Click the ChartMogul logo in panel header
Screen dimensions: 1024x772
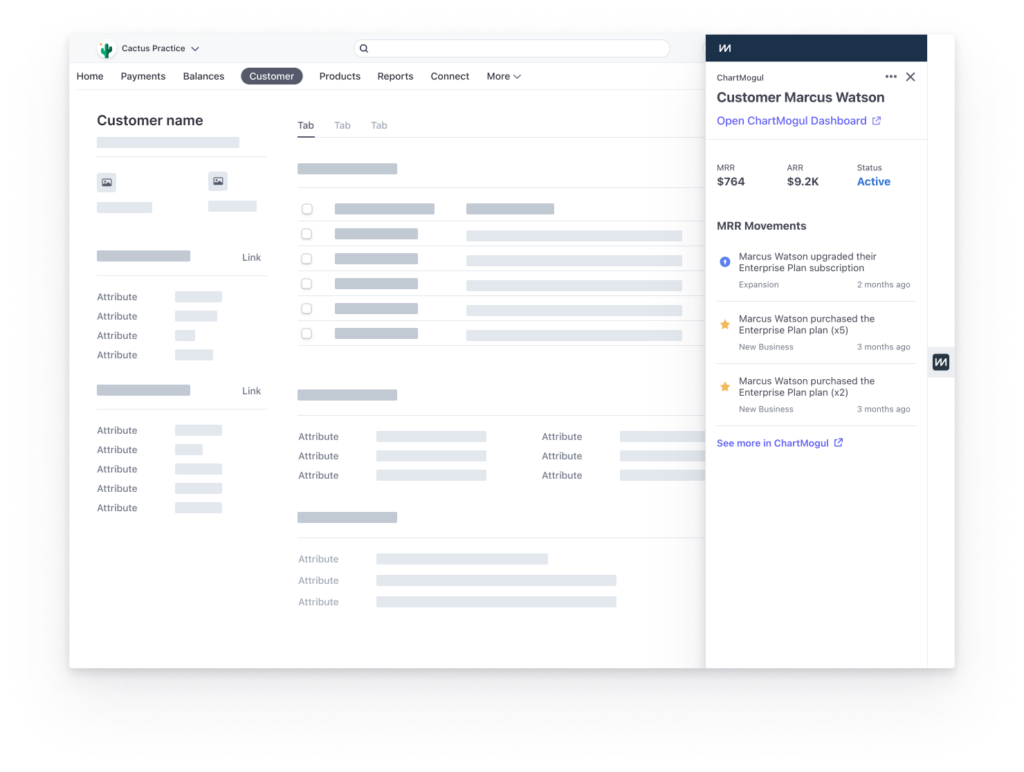(x=725, y=48)
